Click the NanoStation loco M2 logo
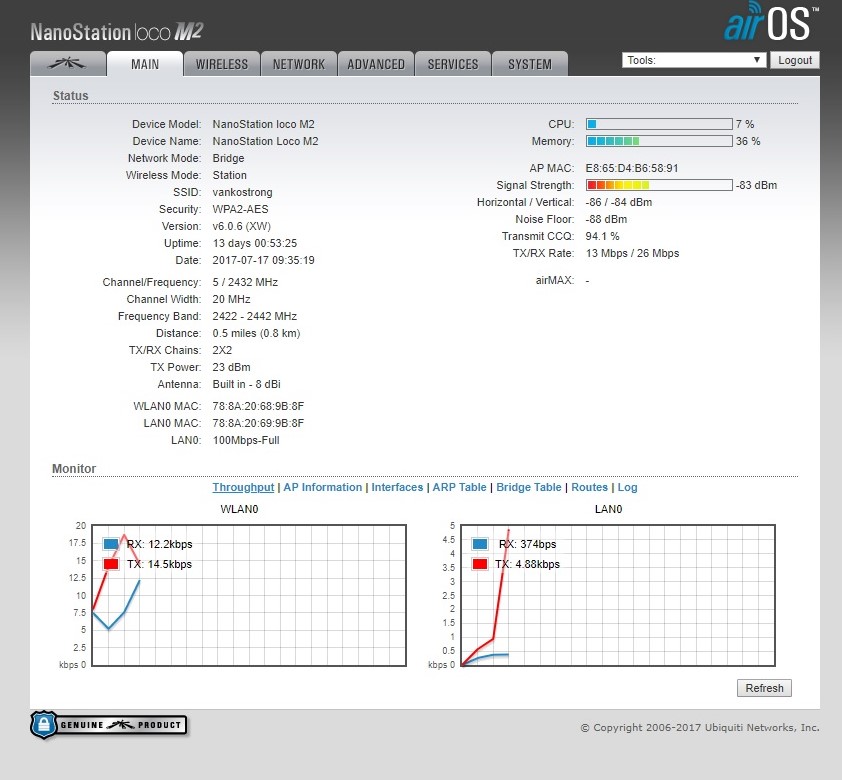The image size is (842, 780). point(117,32)
